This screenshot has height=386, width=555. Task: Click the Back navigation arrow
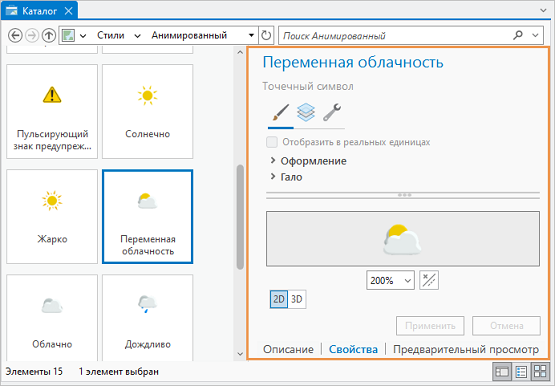click(15, 35)
